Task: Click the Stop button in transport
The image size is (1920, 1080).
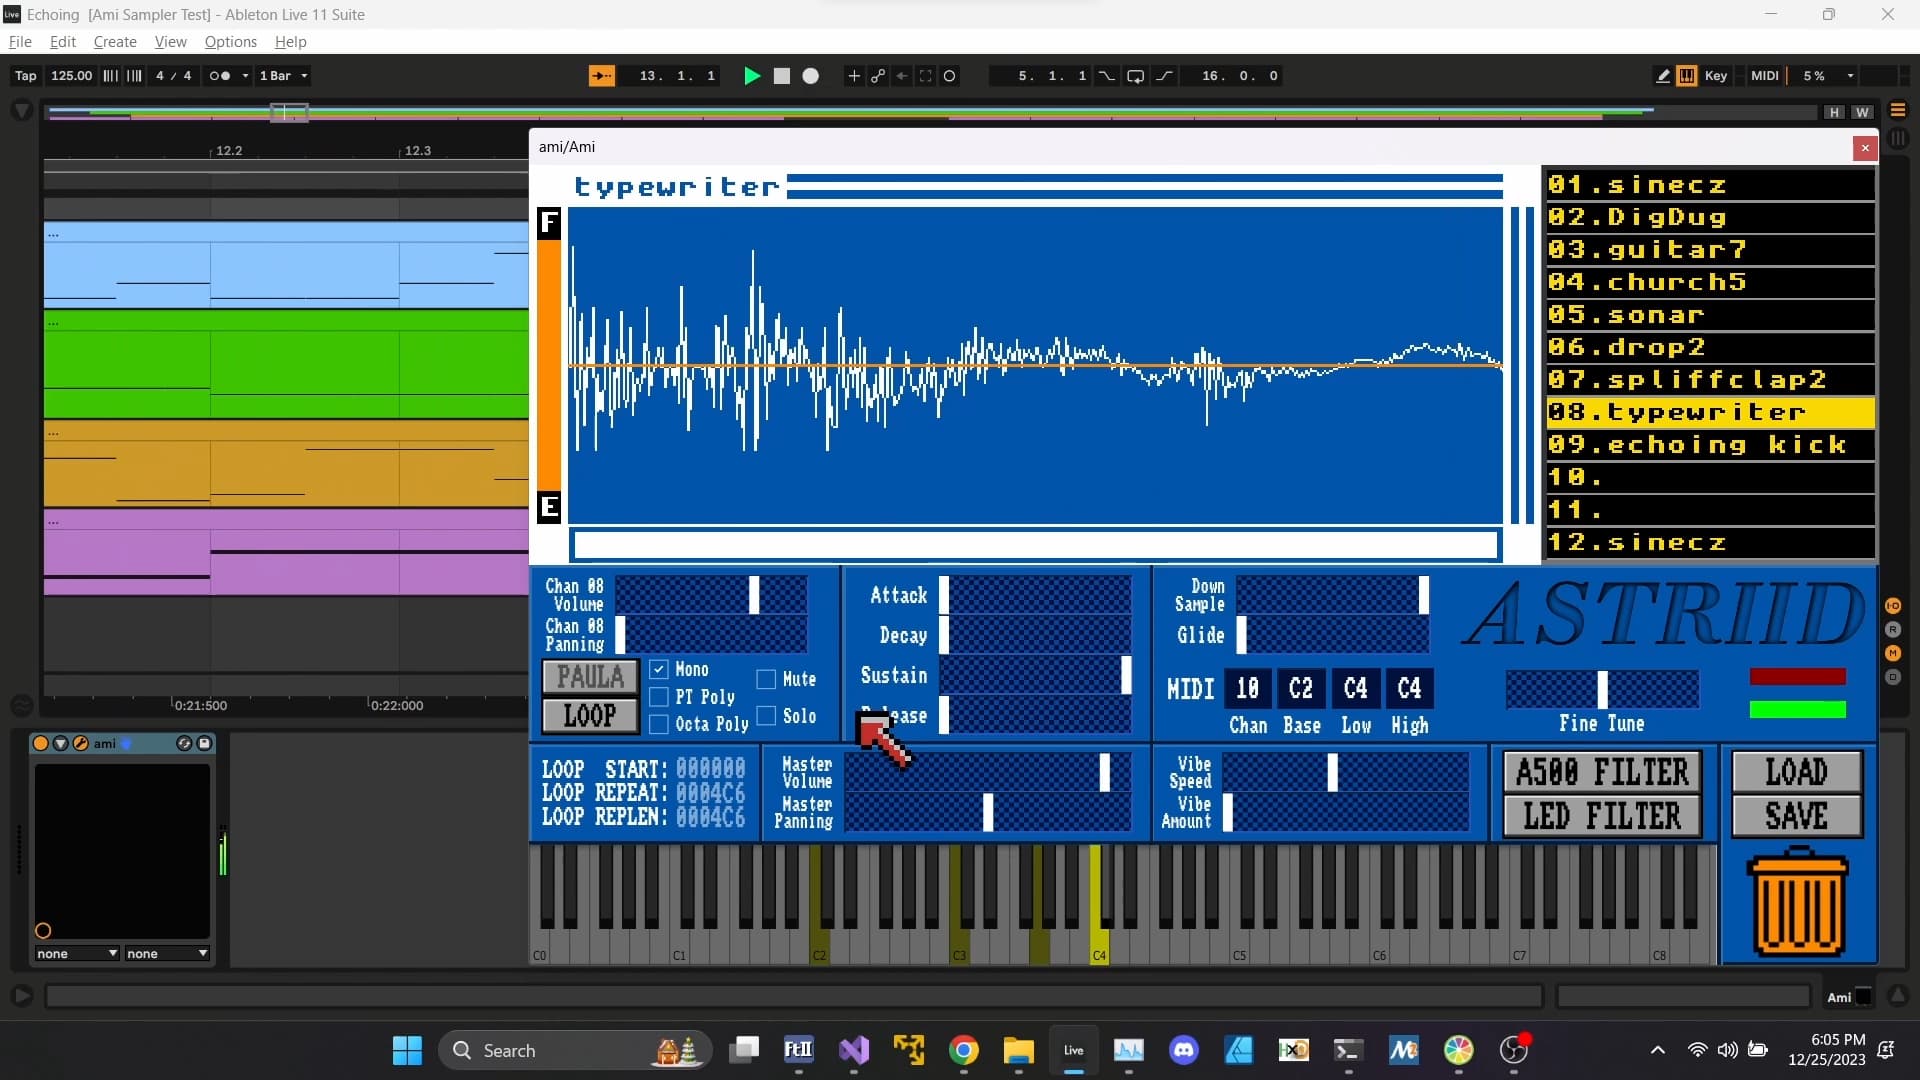Action: [x=782, y=76]
